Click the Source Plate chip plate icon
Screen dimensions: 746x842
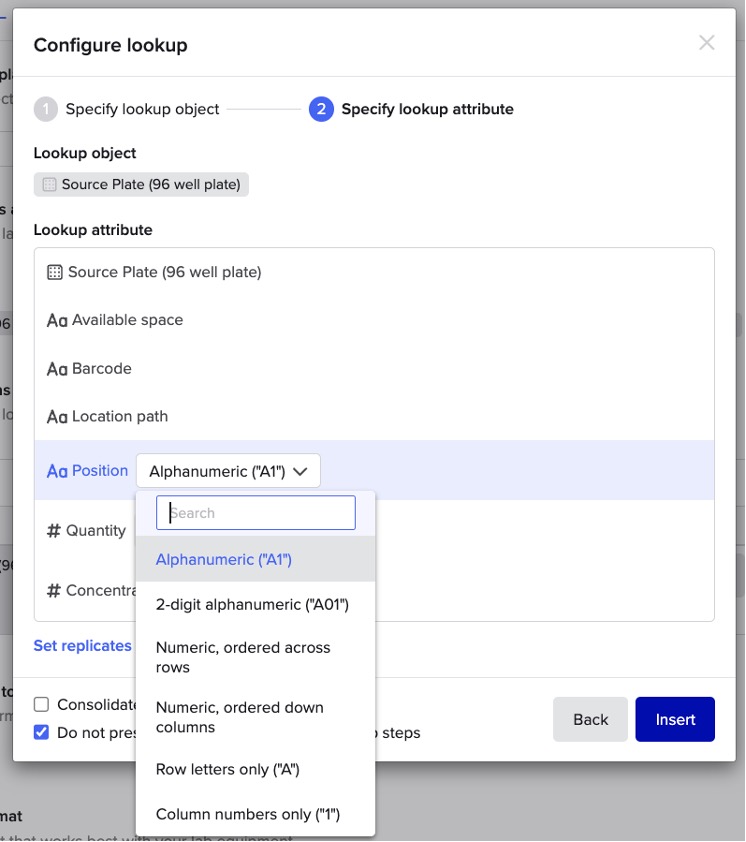coord(50,185)
